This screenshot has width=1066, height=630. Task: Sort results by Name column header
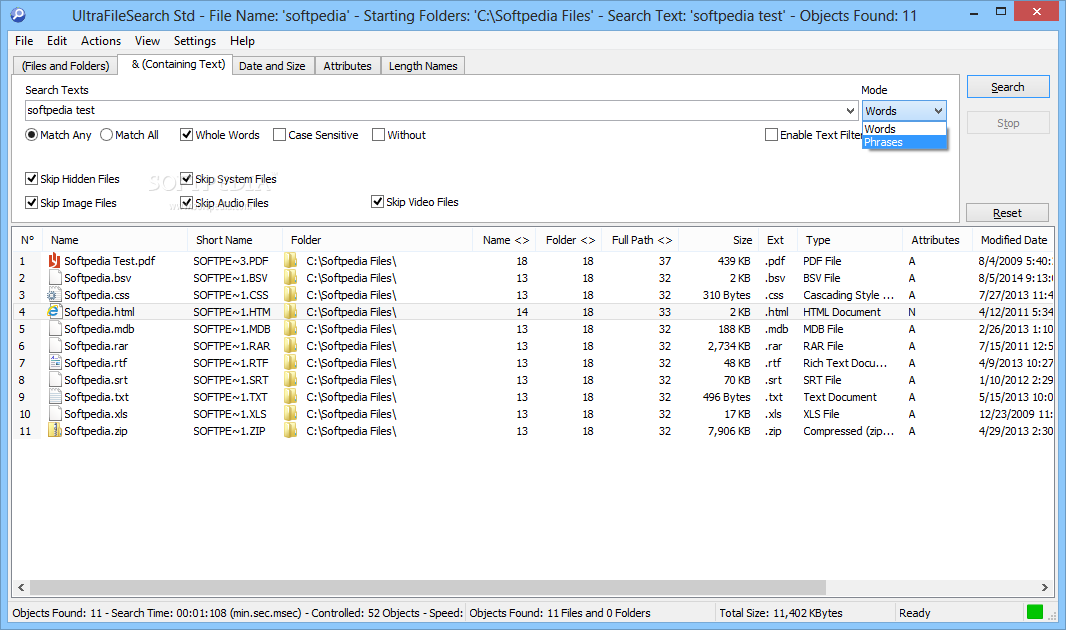114,240
